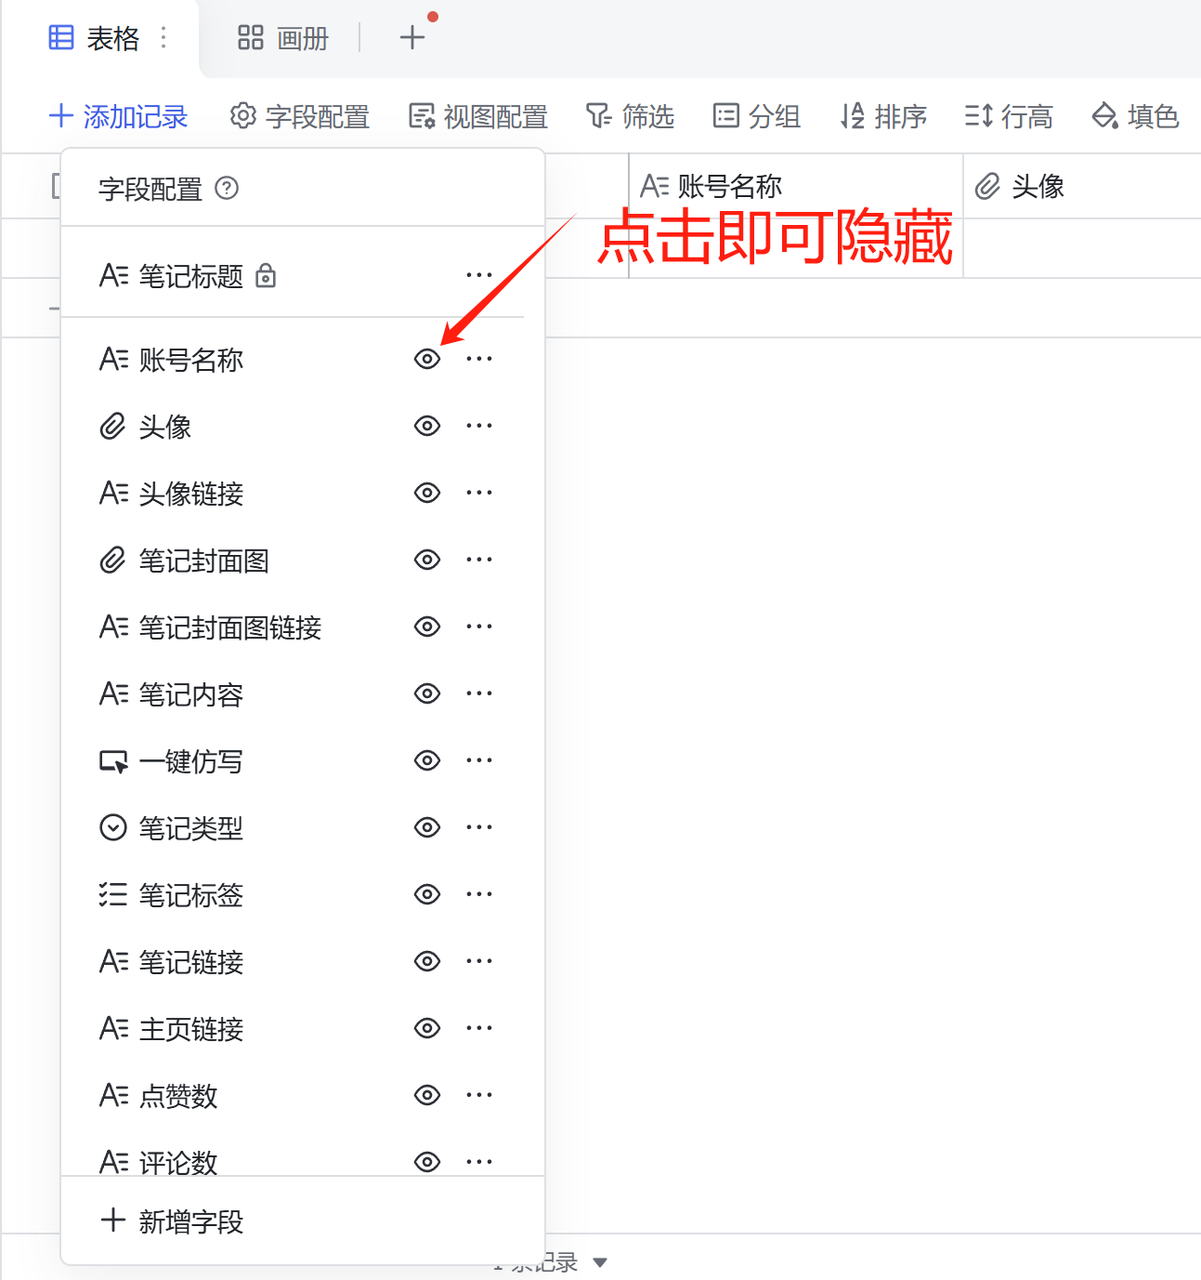Create a new view with the plus button
1201x1280 pixels.
coord(410,37)
